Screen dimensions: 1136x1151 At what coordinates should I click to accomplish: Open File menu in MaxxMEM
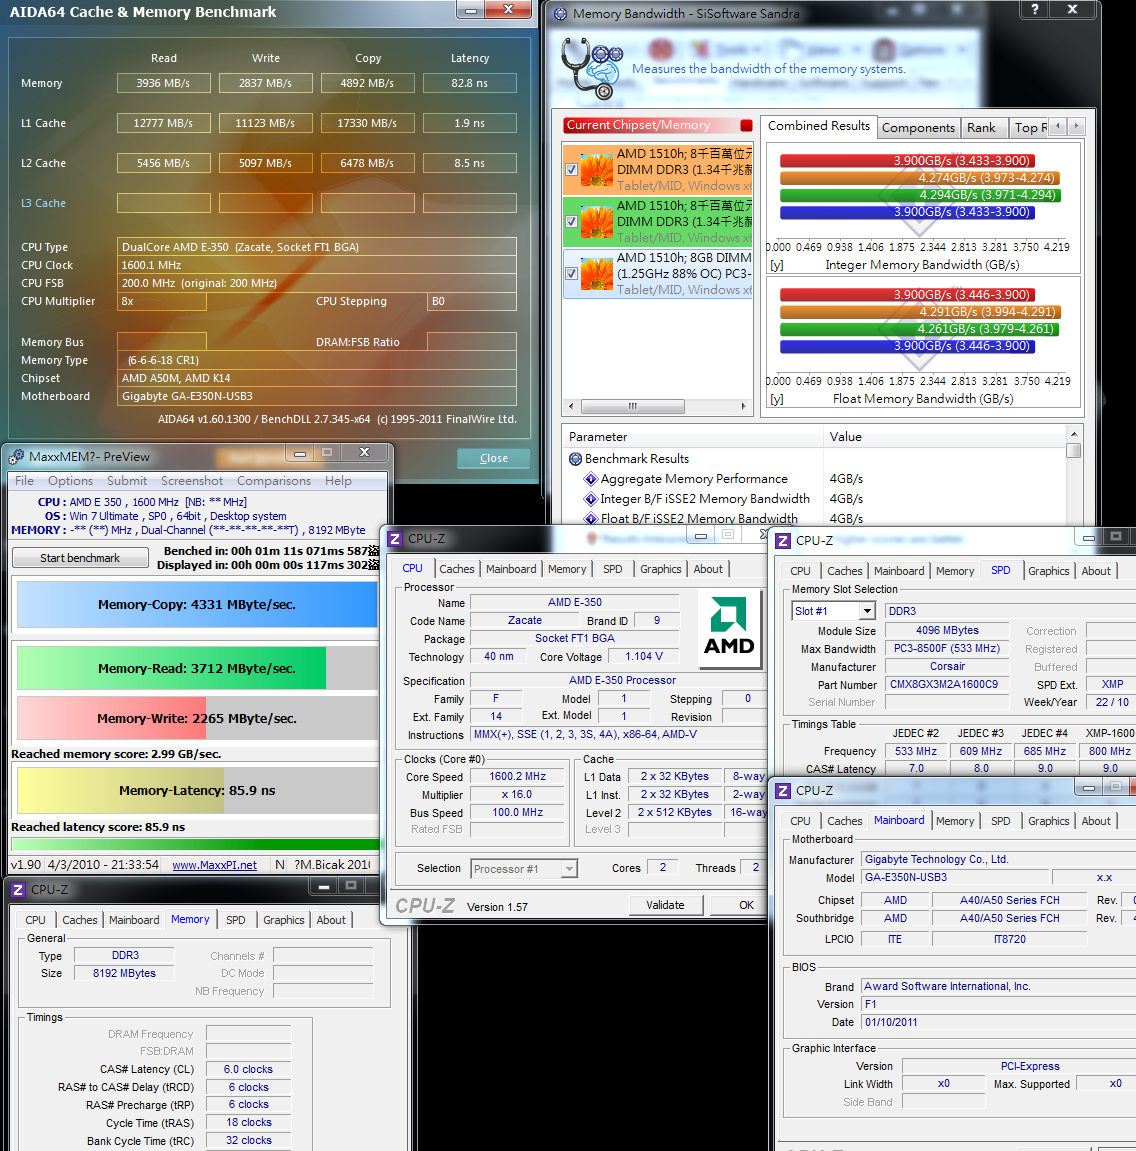24,481
